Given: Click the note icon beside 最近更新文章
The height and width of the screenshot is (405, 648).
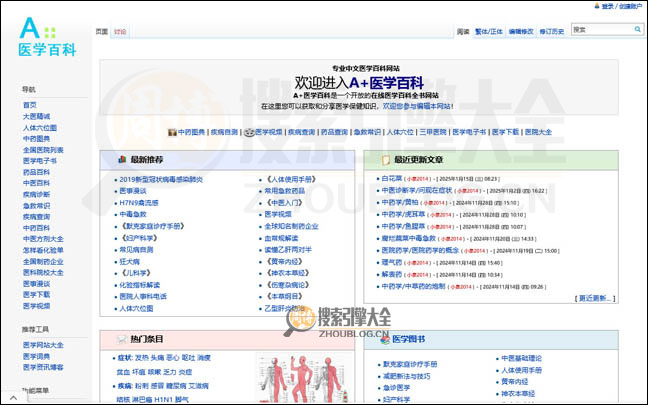Looking at the screenshot, I should pyautogui.click(x=386, y=160).
